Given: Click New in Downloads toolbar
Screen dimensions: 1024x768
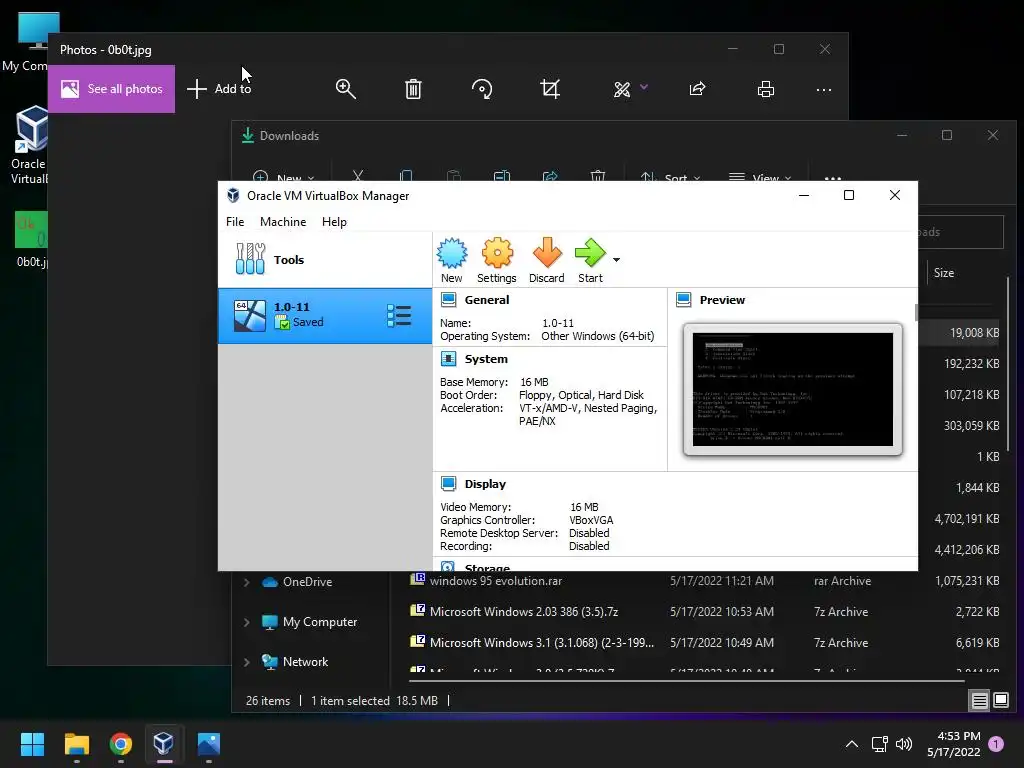Looking at the screenshot, I should tap(283, 177).
